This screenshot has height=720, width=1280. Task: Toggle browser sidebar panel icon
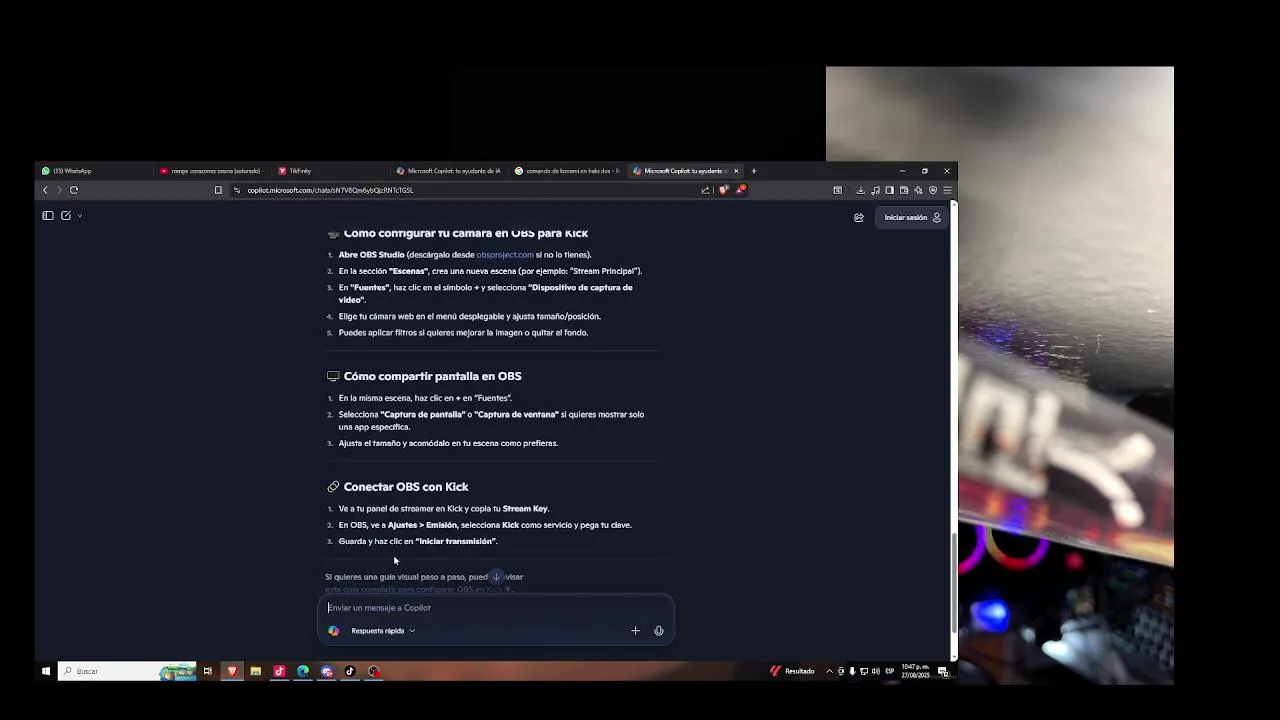point(889,190)
